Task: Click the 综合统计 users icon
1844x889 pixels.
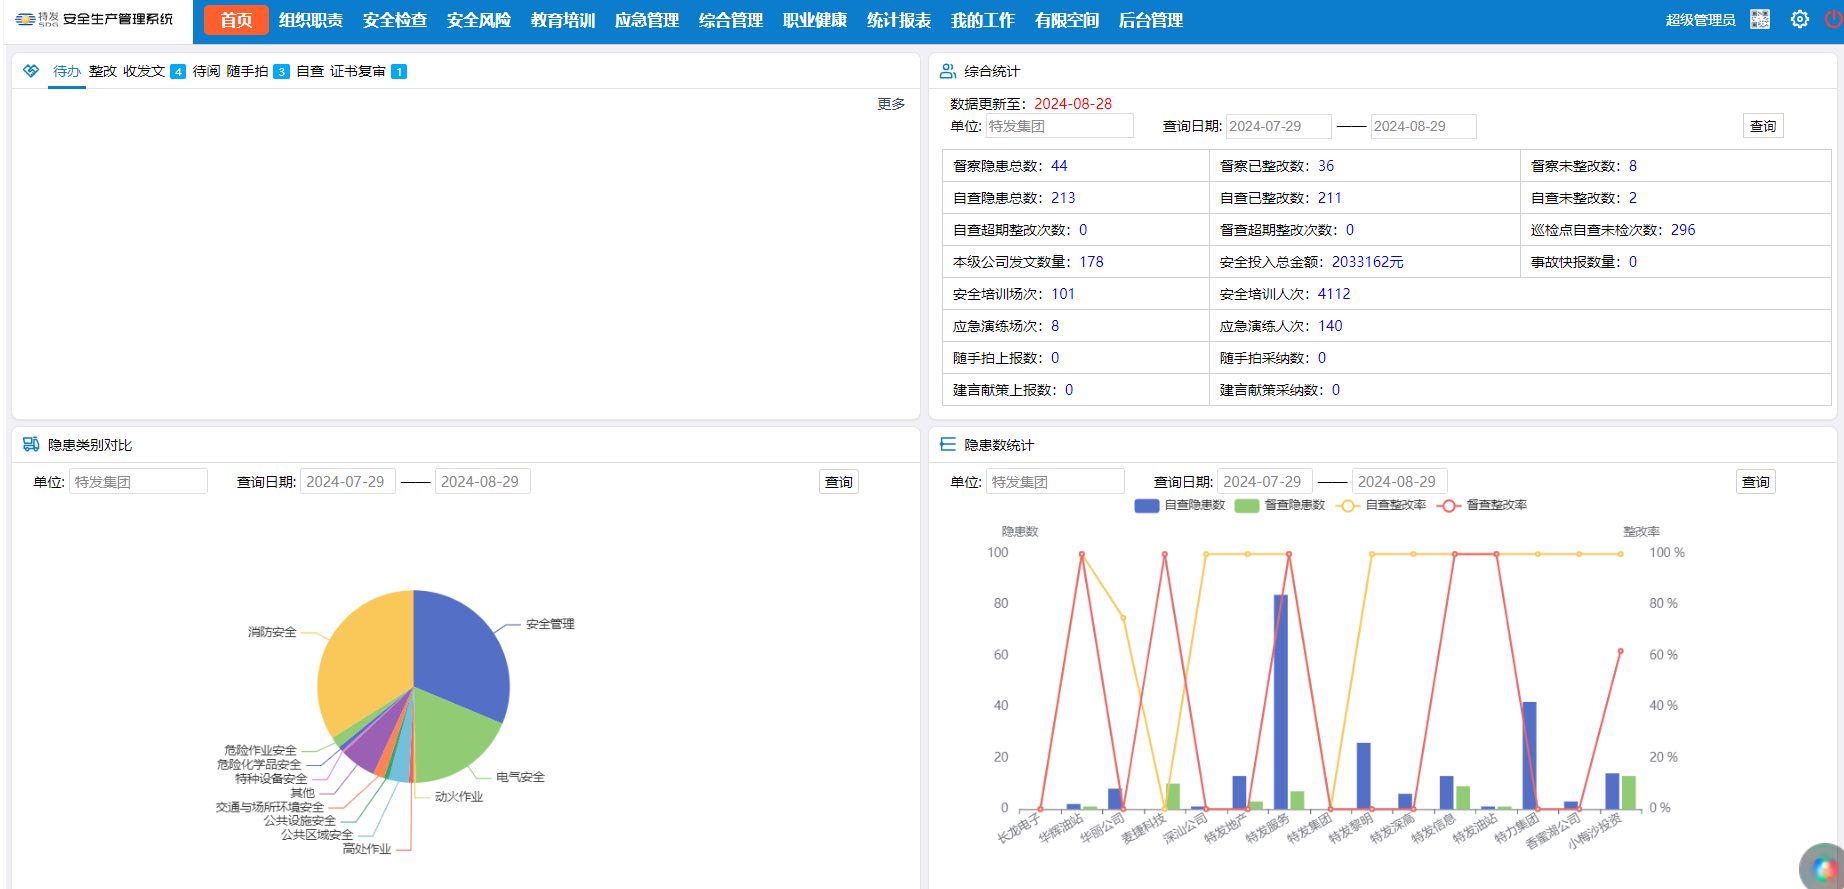Action: pos(947,71)
